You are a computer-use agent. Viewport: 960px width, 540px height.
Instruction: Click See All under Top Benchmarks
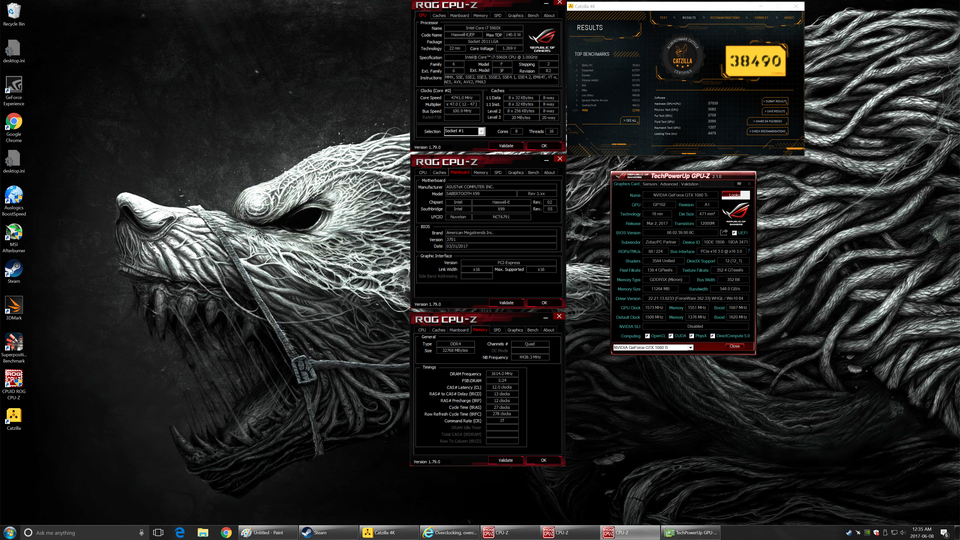click(x=629, y=121)
